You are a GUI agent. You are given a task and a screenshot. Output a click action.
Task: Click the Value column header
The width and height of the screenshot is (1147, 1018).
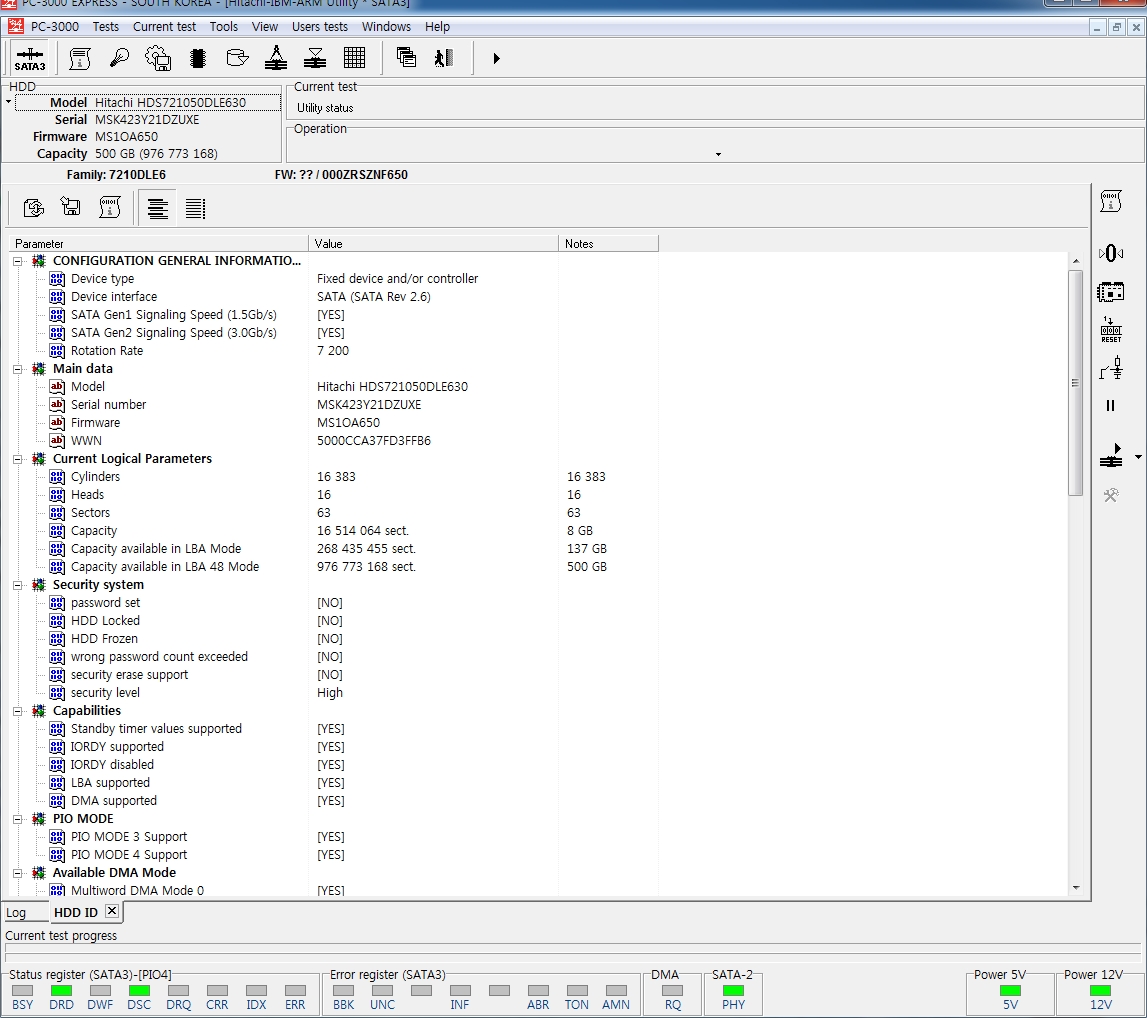coord(433,244)
